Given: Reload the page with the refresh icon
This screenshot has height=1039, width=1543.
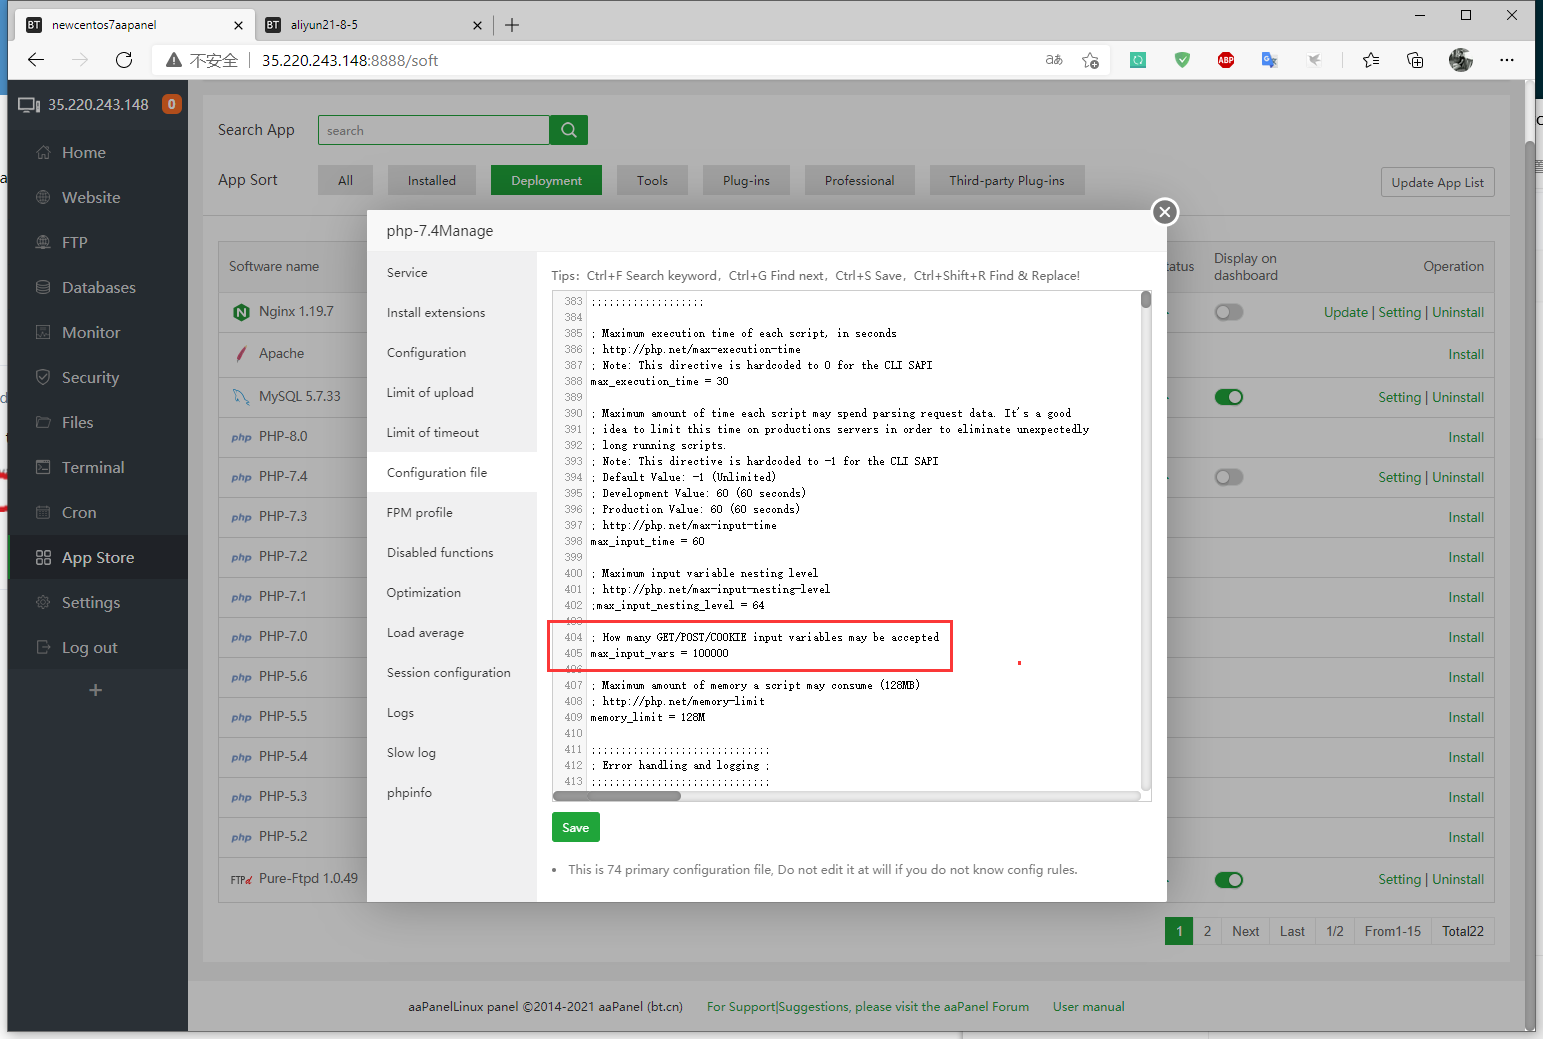Looking at the screenshot, I should click(124, 60).
